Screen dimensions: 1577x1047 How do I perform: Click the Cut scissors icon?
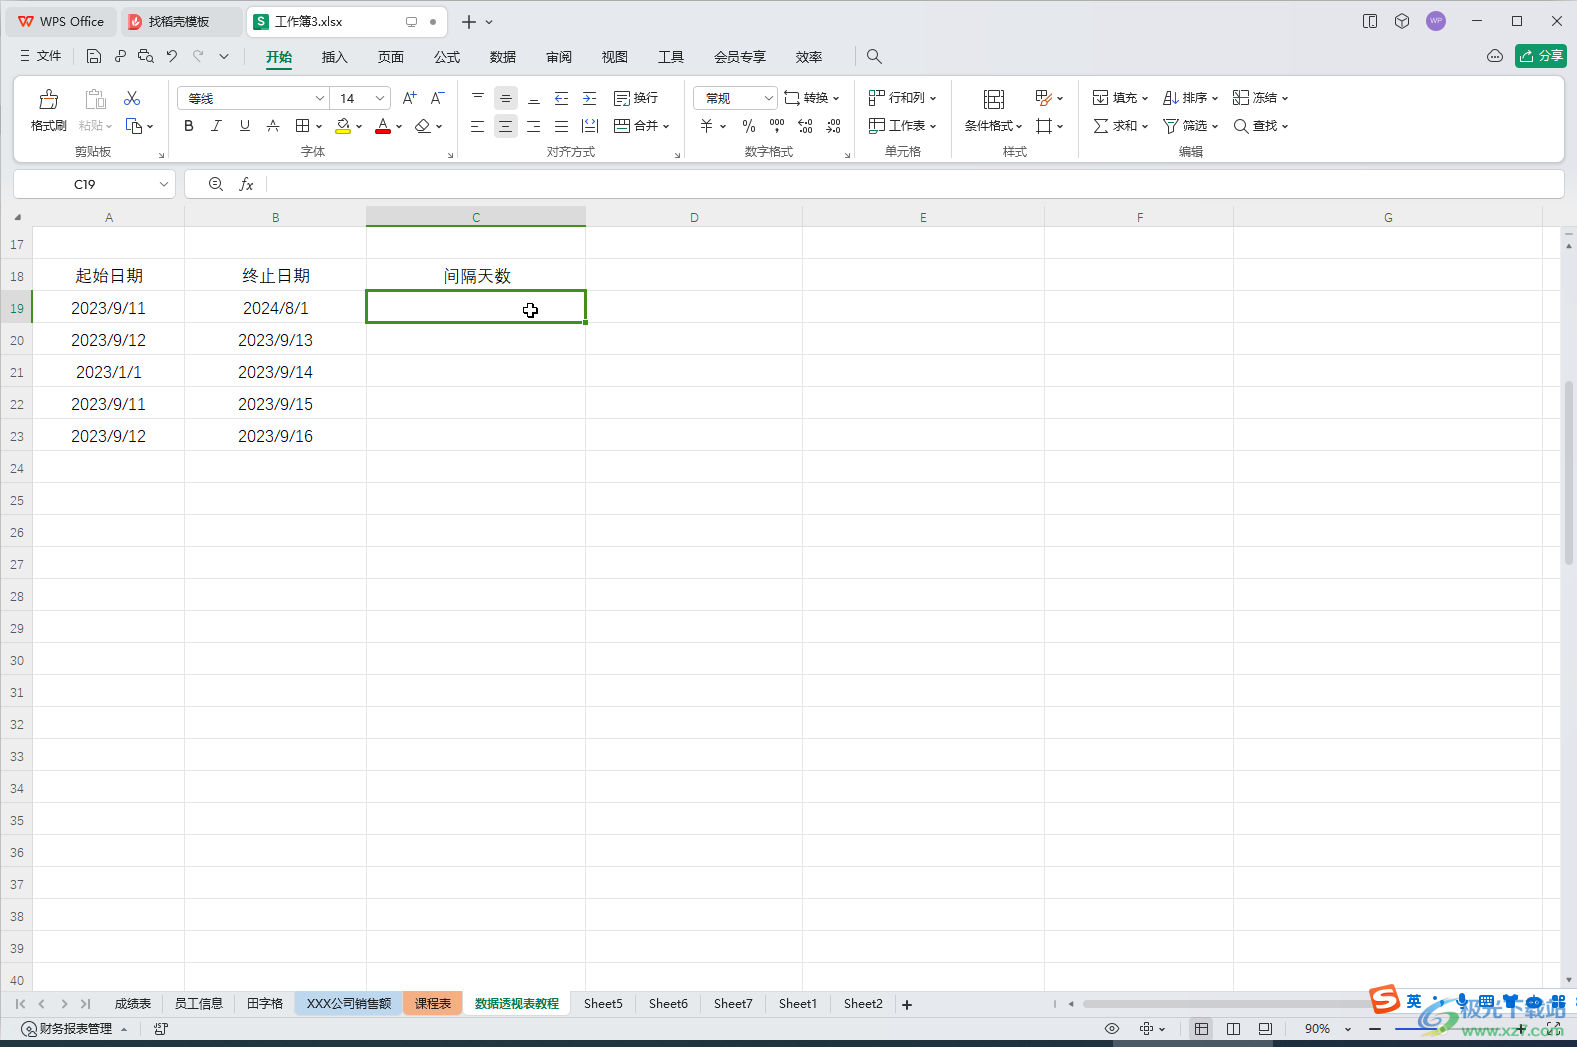click(132, 98)
